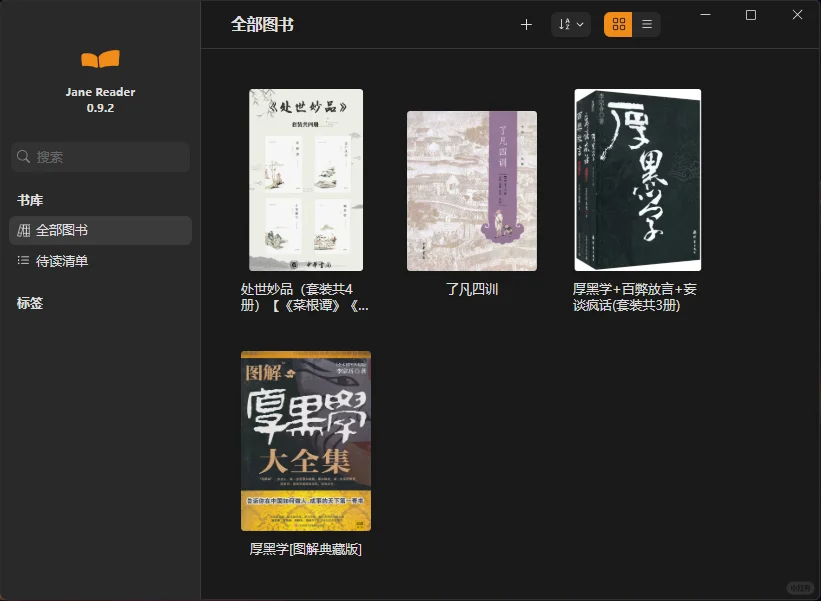Open the 厚黑学大全集 illustrated cover
The width and height of the screenshot is (821, 601).
coord(306,441)
